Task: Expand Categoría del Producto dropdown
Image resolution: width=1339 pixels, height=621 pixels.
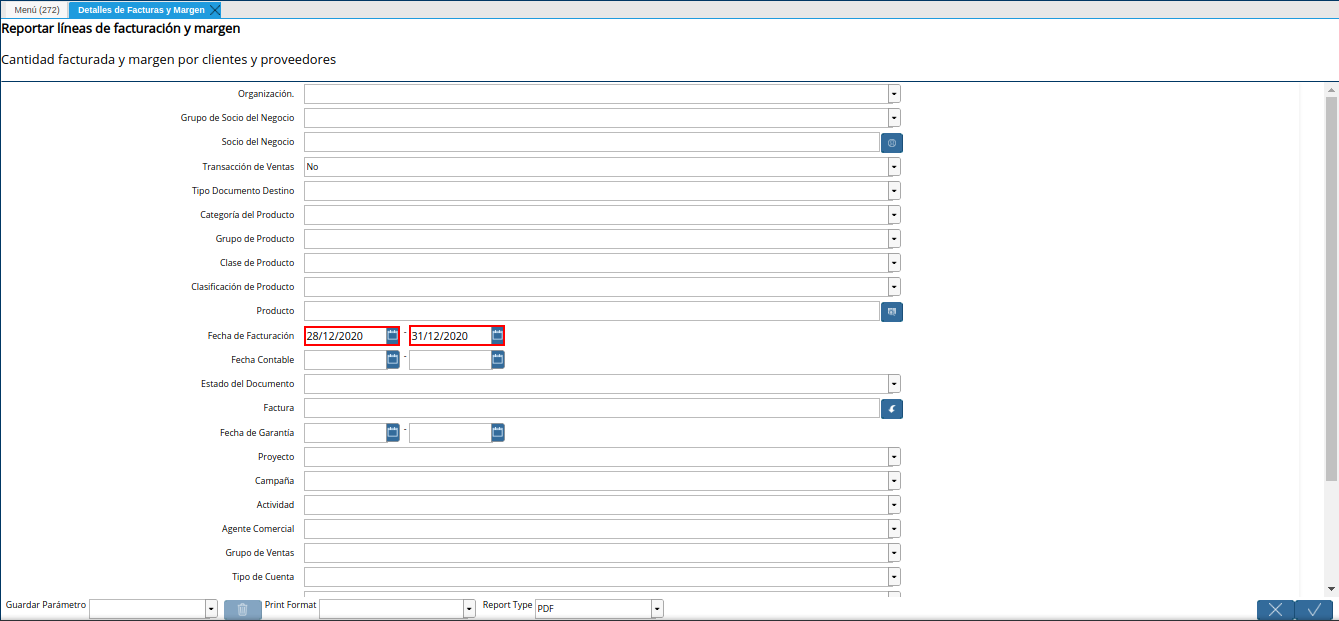Action: coord(894,215)
